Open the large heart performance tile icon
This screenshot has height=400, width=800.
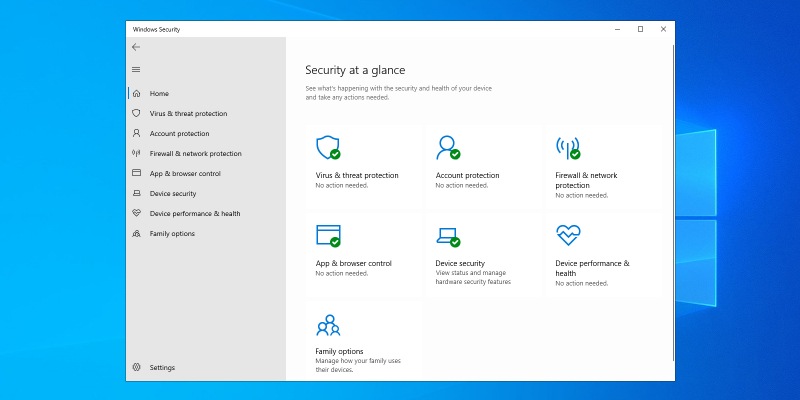pos(568,235)
